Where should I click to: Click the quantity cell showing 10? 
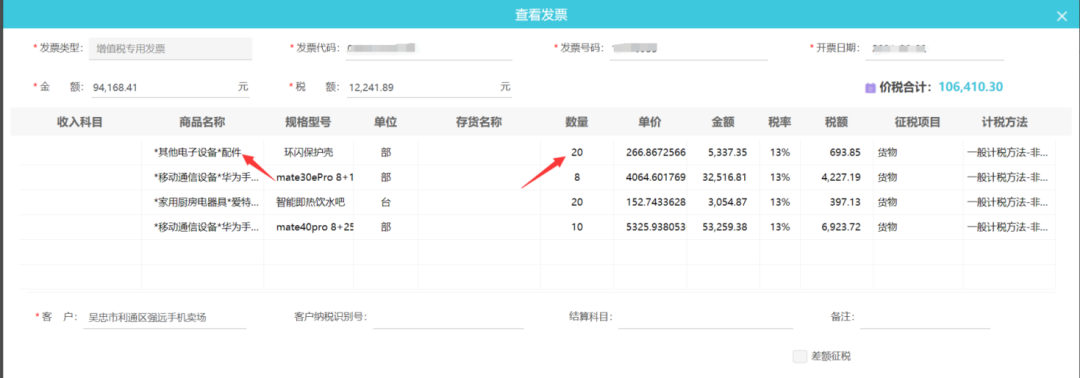(x=577, y=227)
